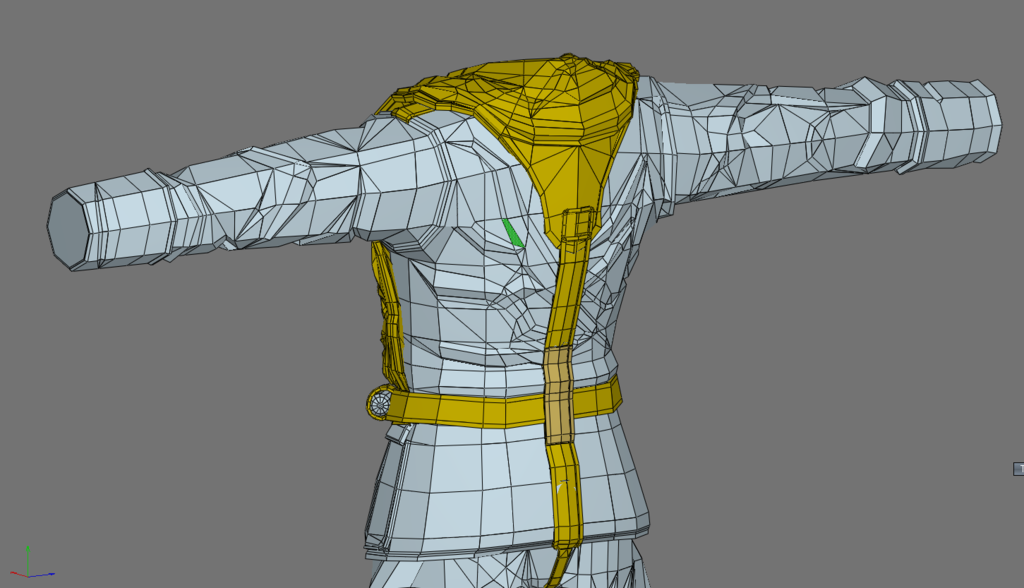Viewport: 1024px width, 588px height.
Task: Select the tan segment of diagonal strap
Action: 558,395
